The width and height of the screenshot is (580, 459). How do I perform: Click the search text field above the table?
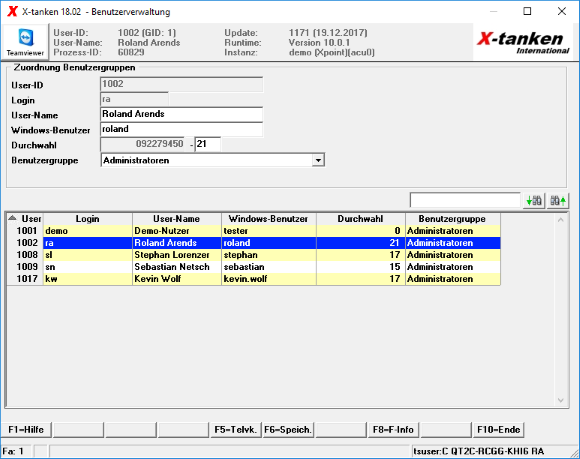(465, 200)
